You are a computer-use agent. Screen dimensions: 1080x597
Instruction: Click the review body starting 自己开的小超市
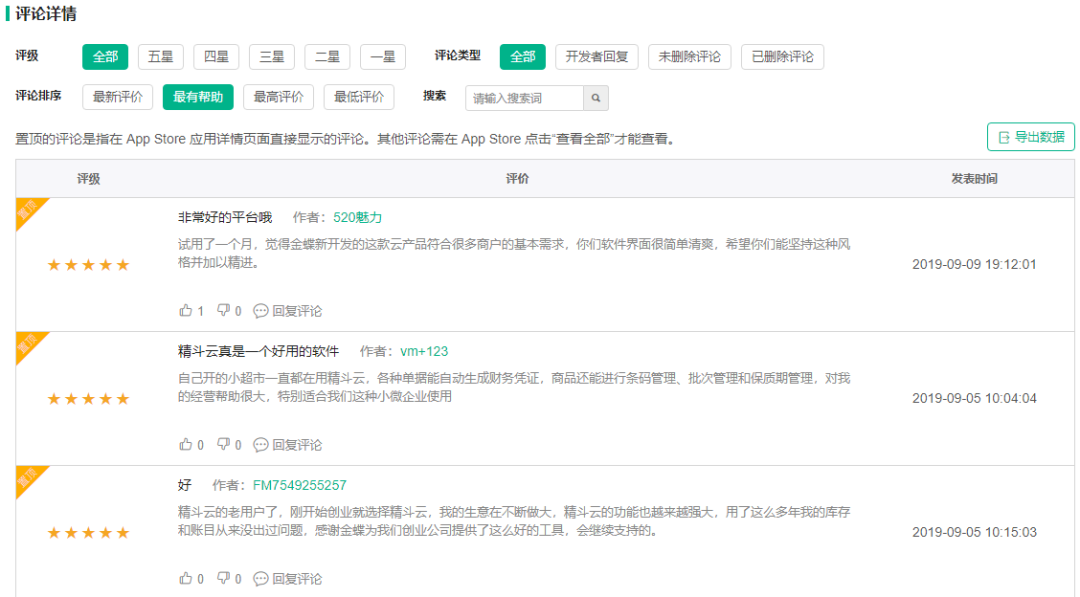pos(514,387)
